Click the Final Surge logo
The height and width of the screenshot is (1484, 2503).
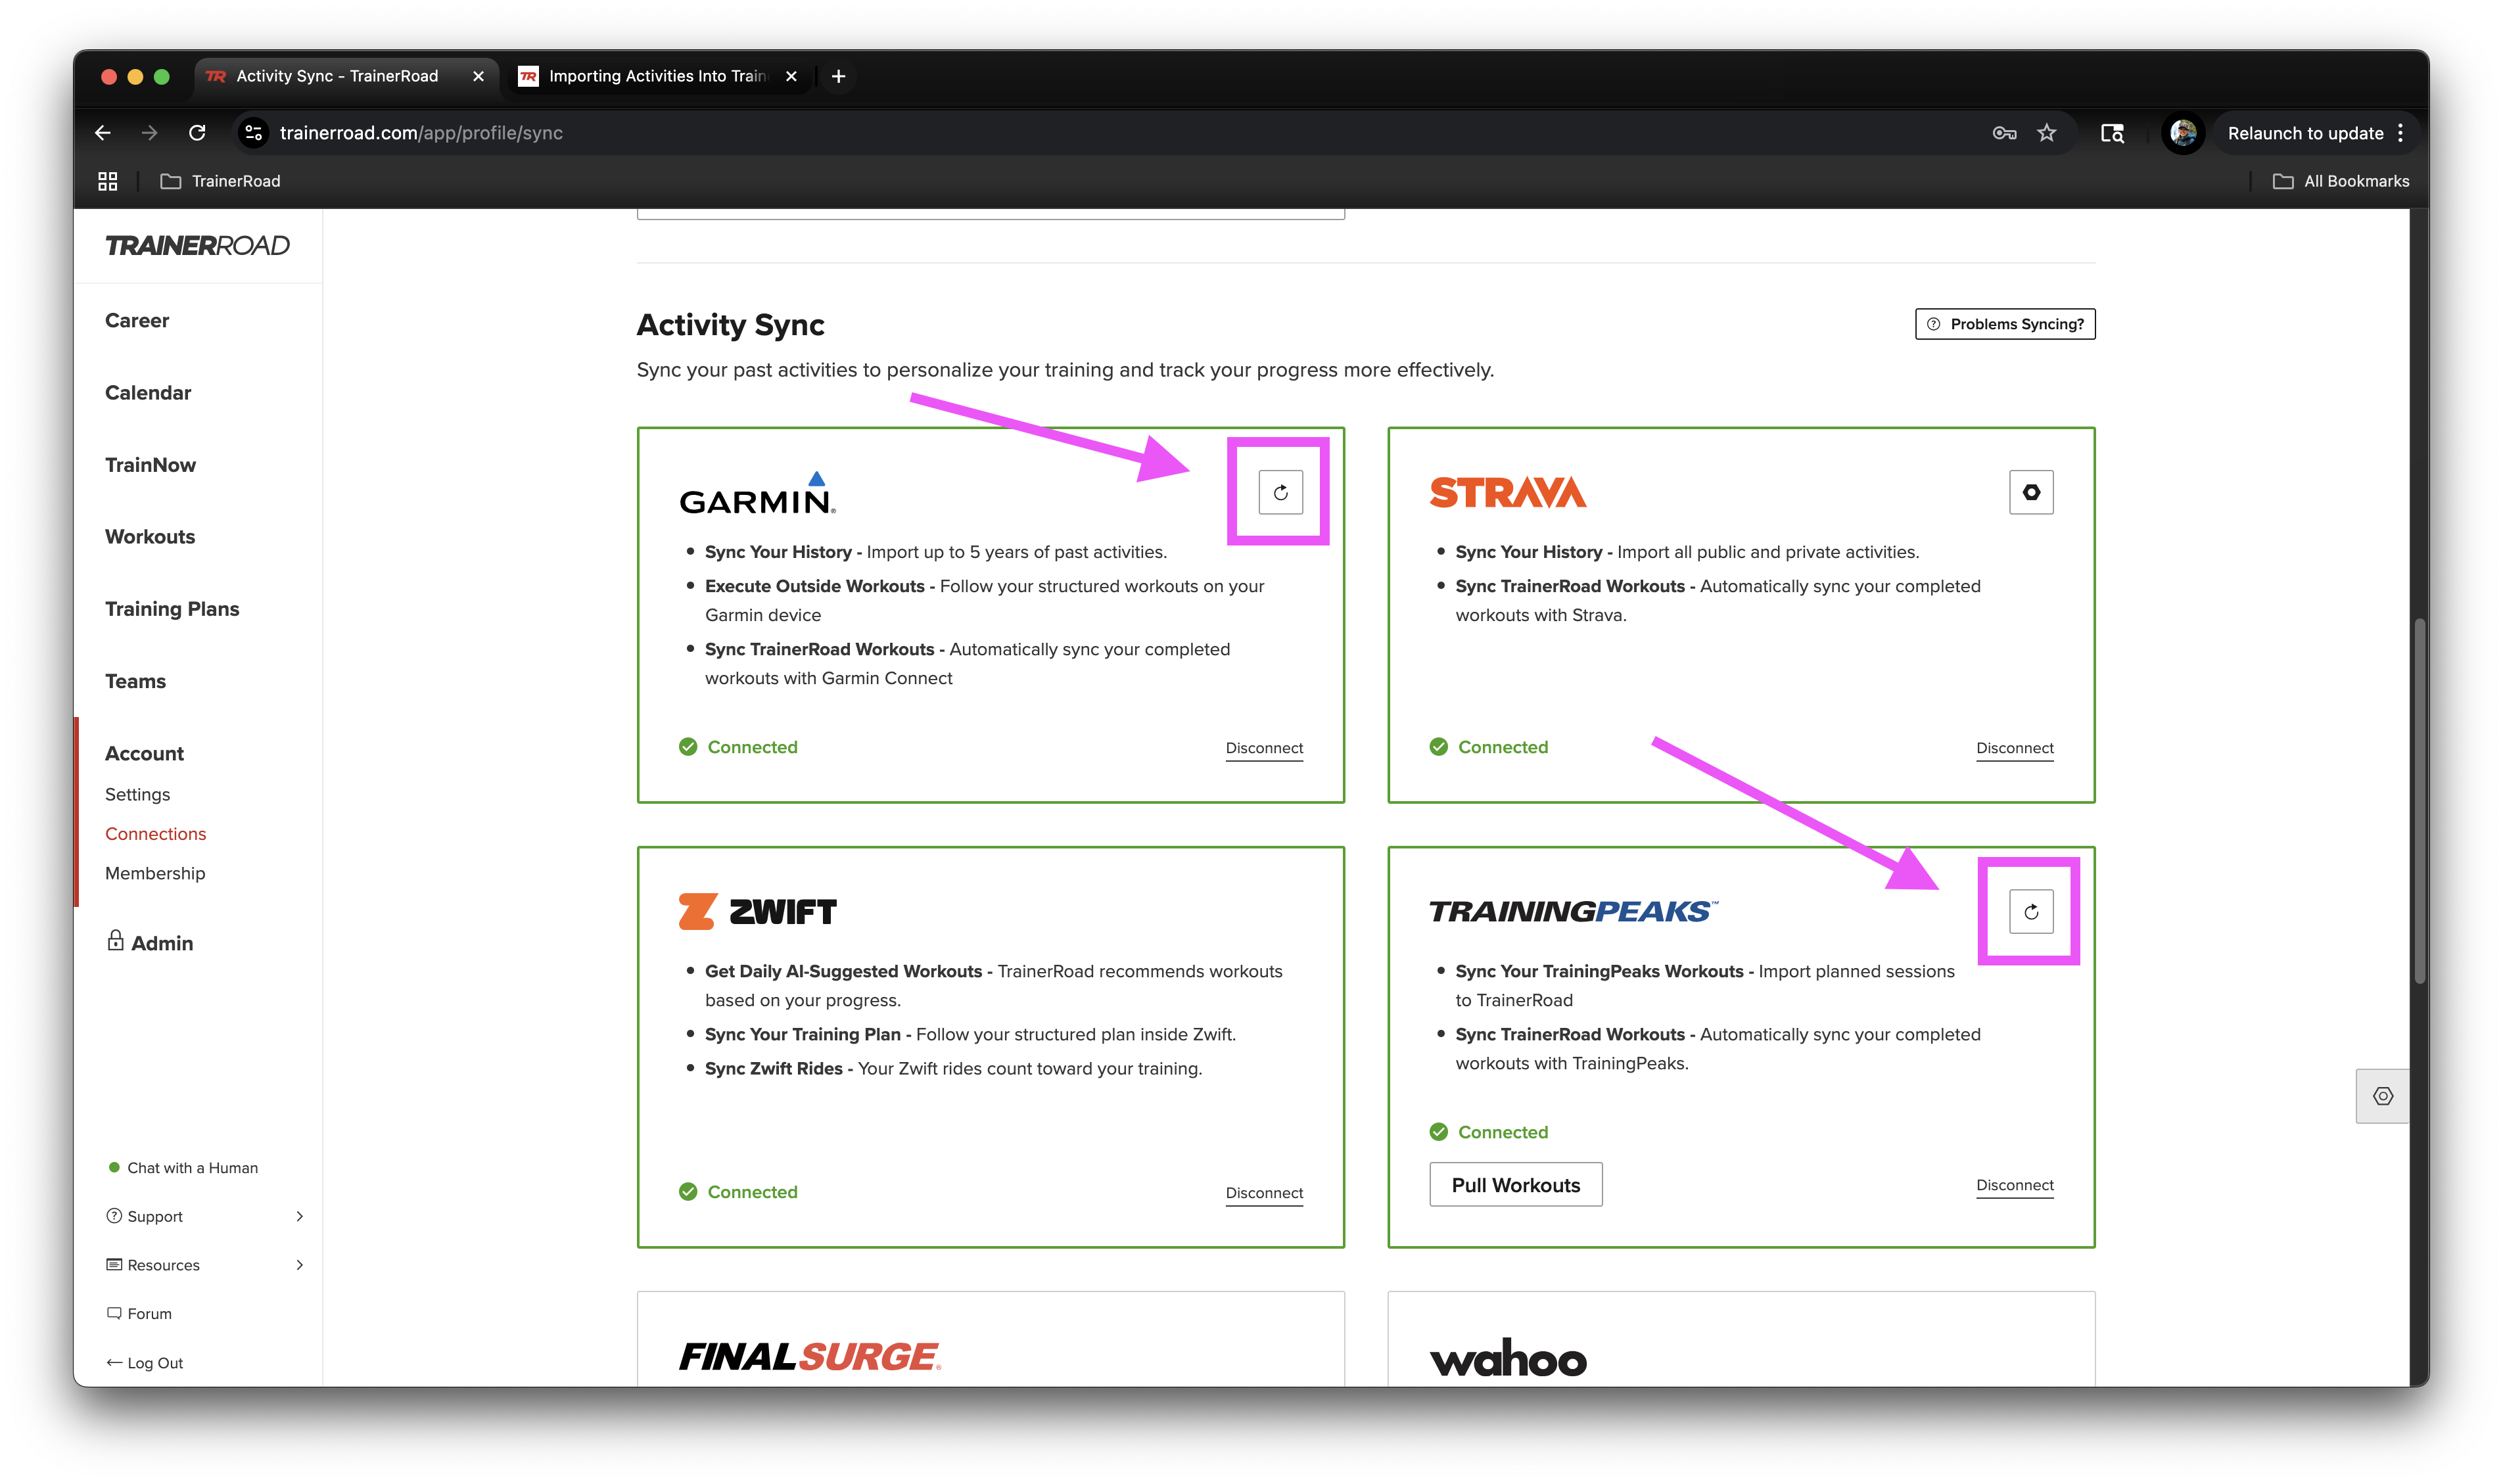point(810,1356)
